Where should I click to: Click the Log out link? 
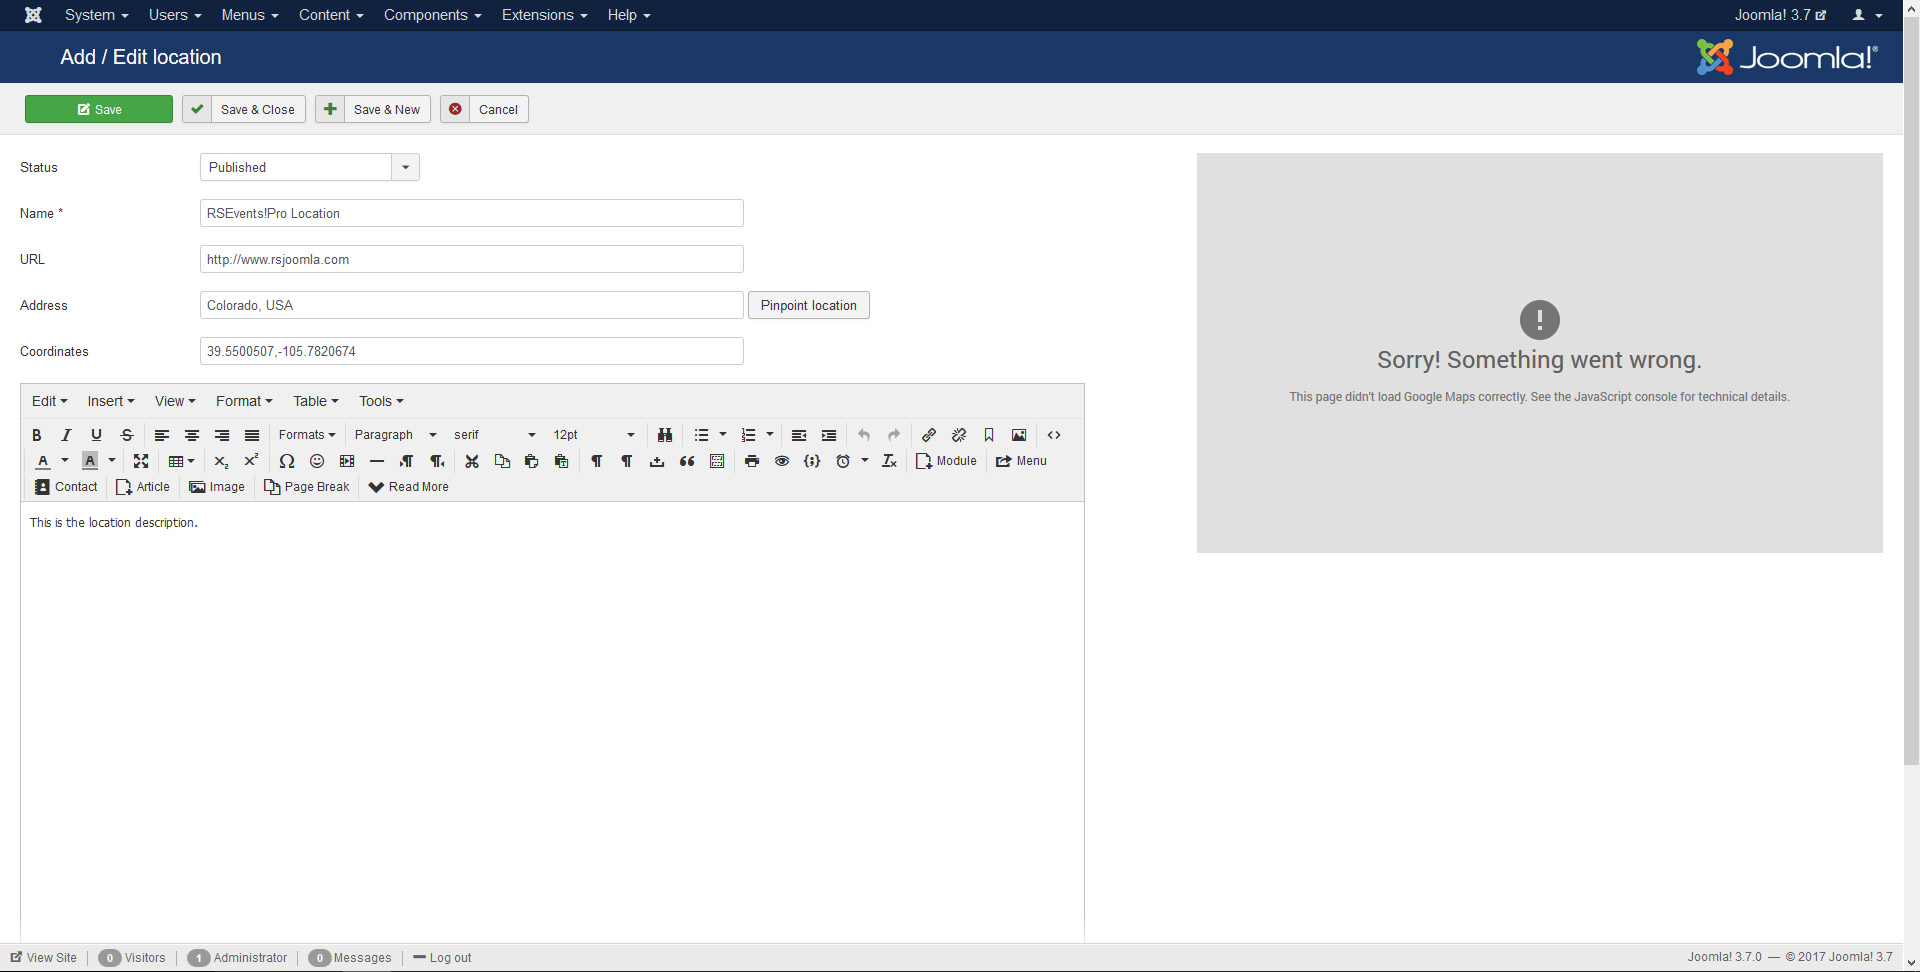pyautogui.click(x=442, y=957)
